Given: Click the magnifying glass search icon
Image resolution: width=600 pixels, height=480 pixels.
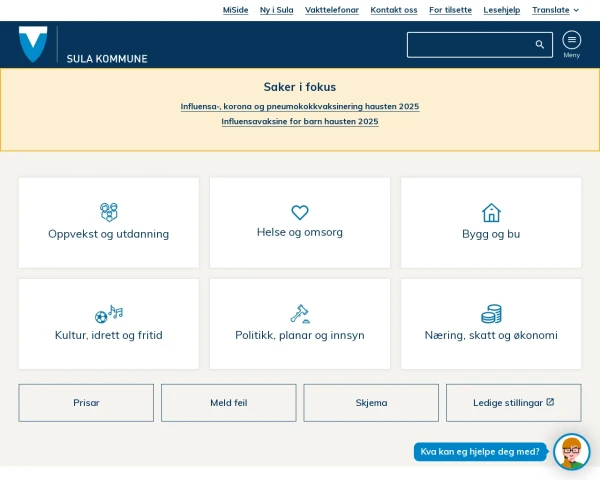Looking at the screenshot, I should tap(540, 45).
